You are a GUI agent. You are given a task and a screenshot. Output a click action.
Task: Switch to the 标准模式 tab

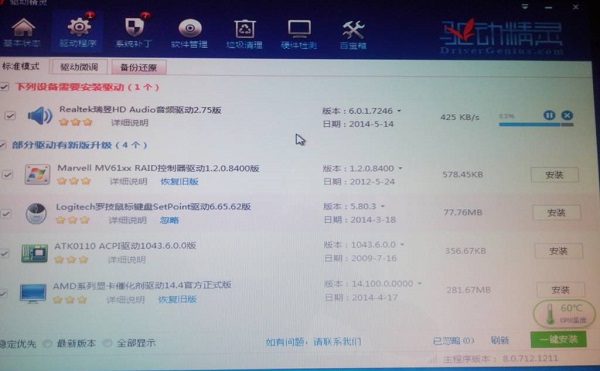pos(21,67)
